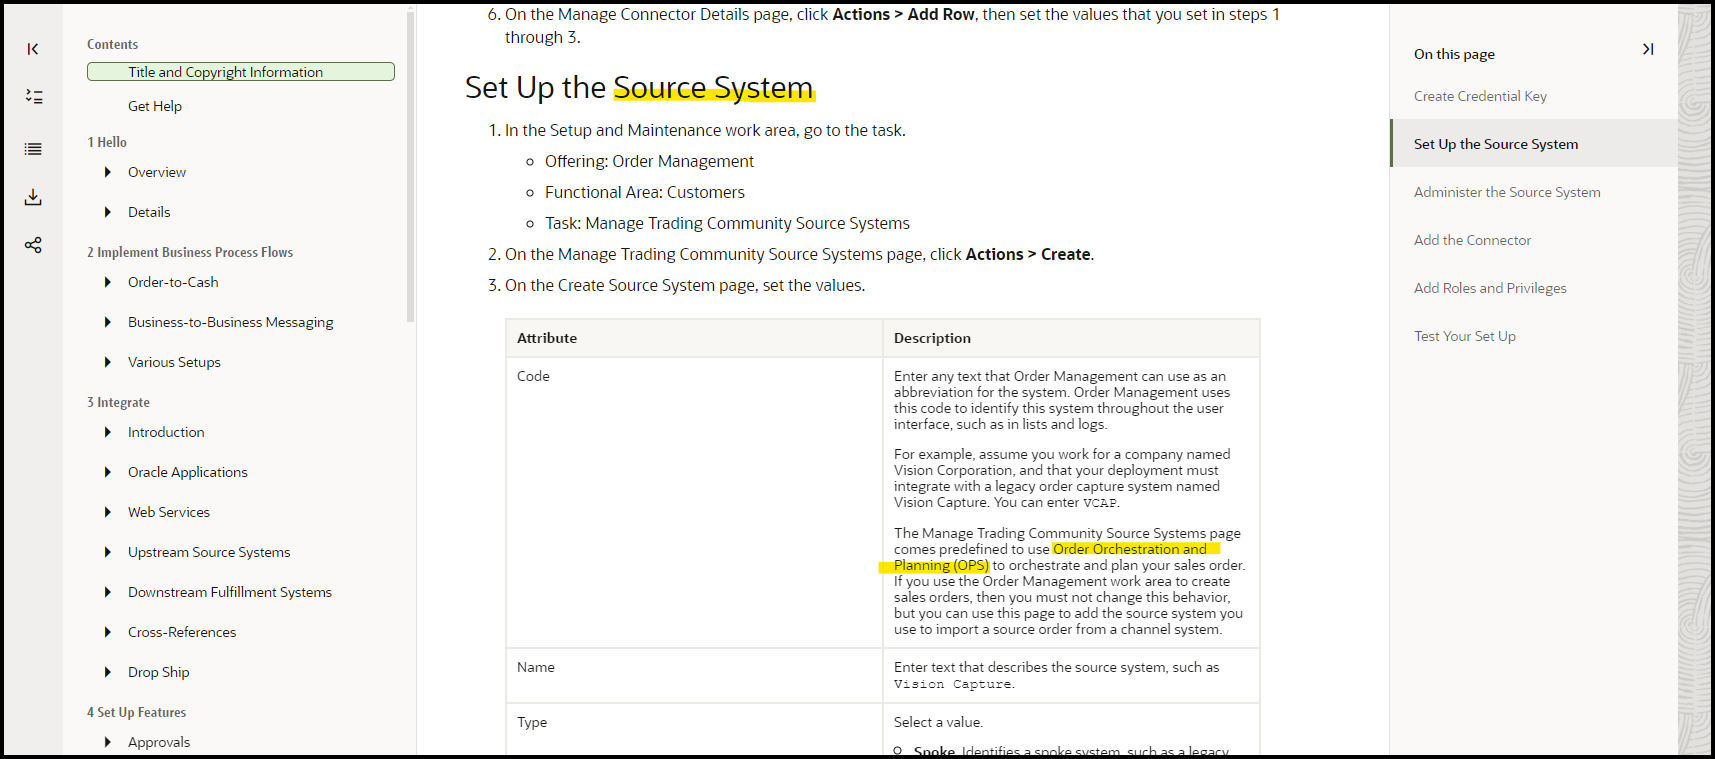Open the Web Services topic

tap(169, 512)
